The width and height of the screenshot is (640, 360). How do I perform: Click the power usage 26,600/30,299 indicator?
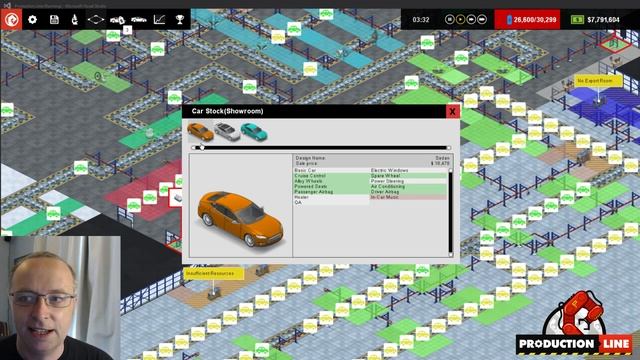click(527, 20)
